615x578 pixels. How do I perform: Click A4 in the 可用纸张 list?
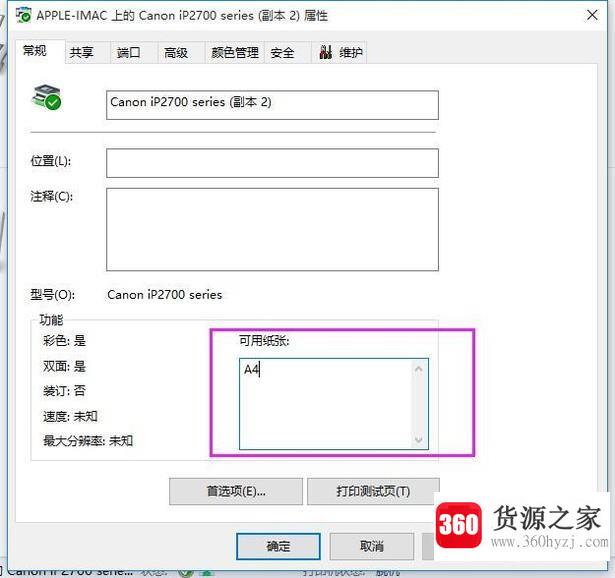coord(251,369)
